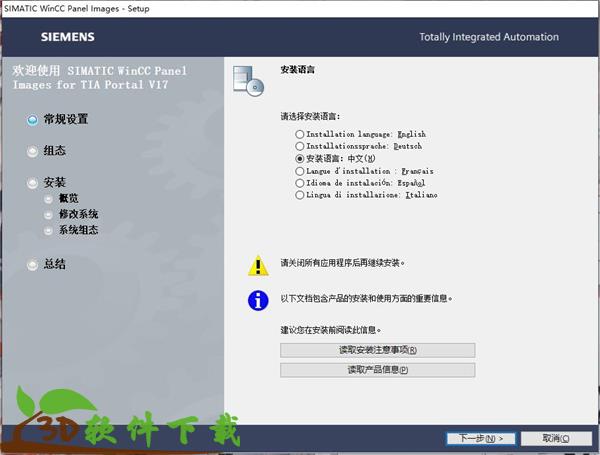The height and width of the screenshot is (455, 600).
Task: Click the 建议您在安装前阅读此信息 text
Action: [x=331, y=330]
